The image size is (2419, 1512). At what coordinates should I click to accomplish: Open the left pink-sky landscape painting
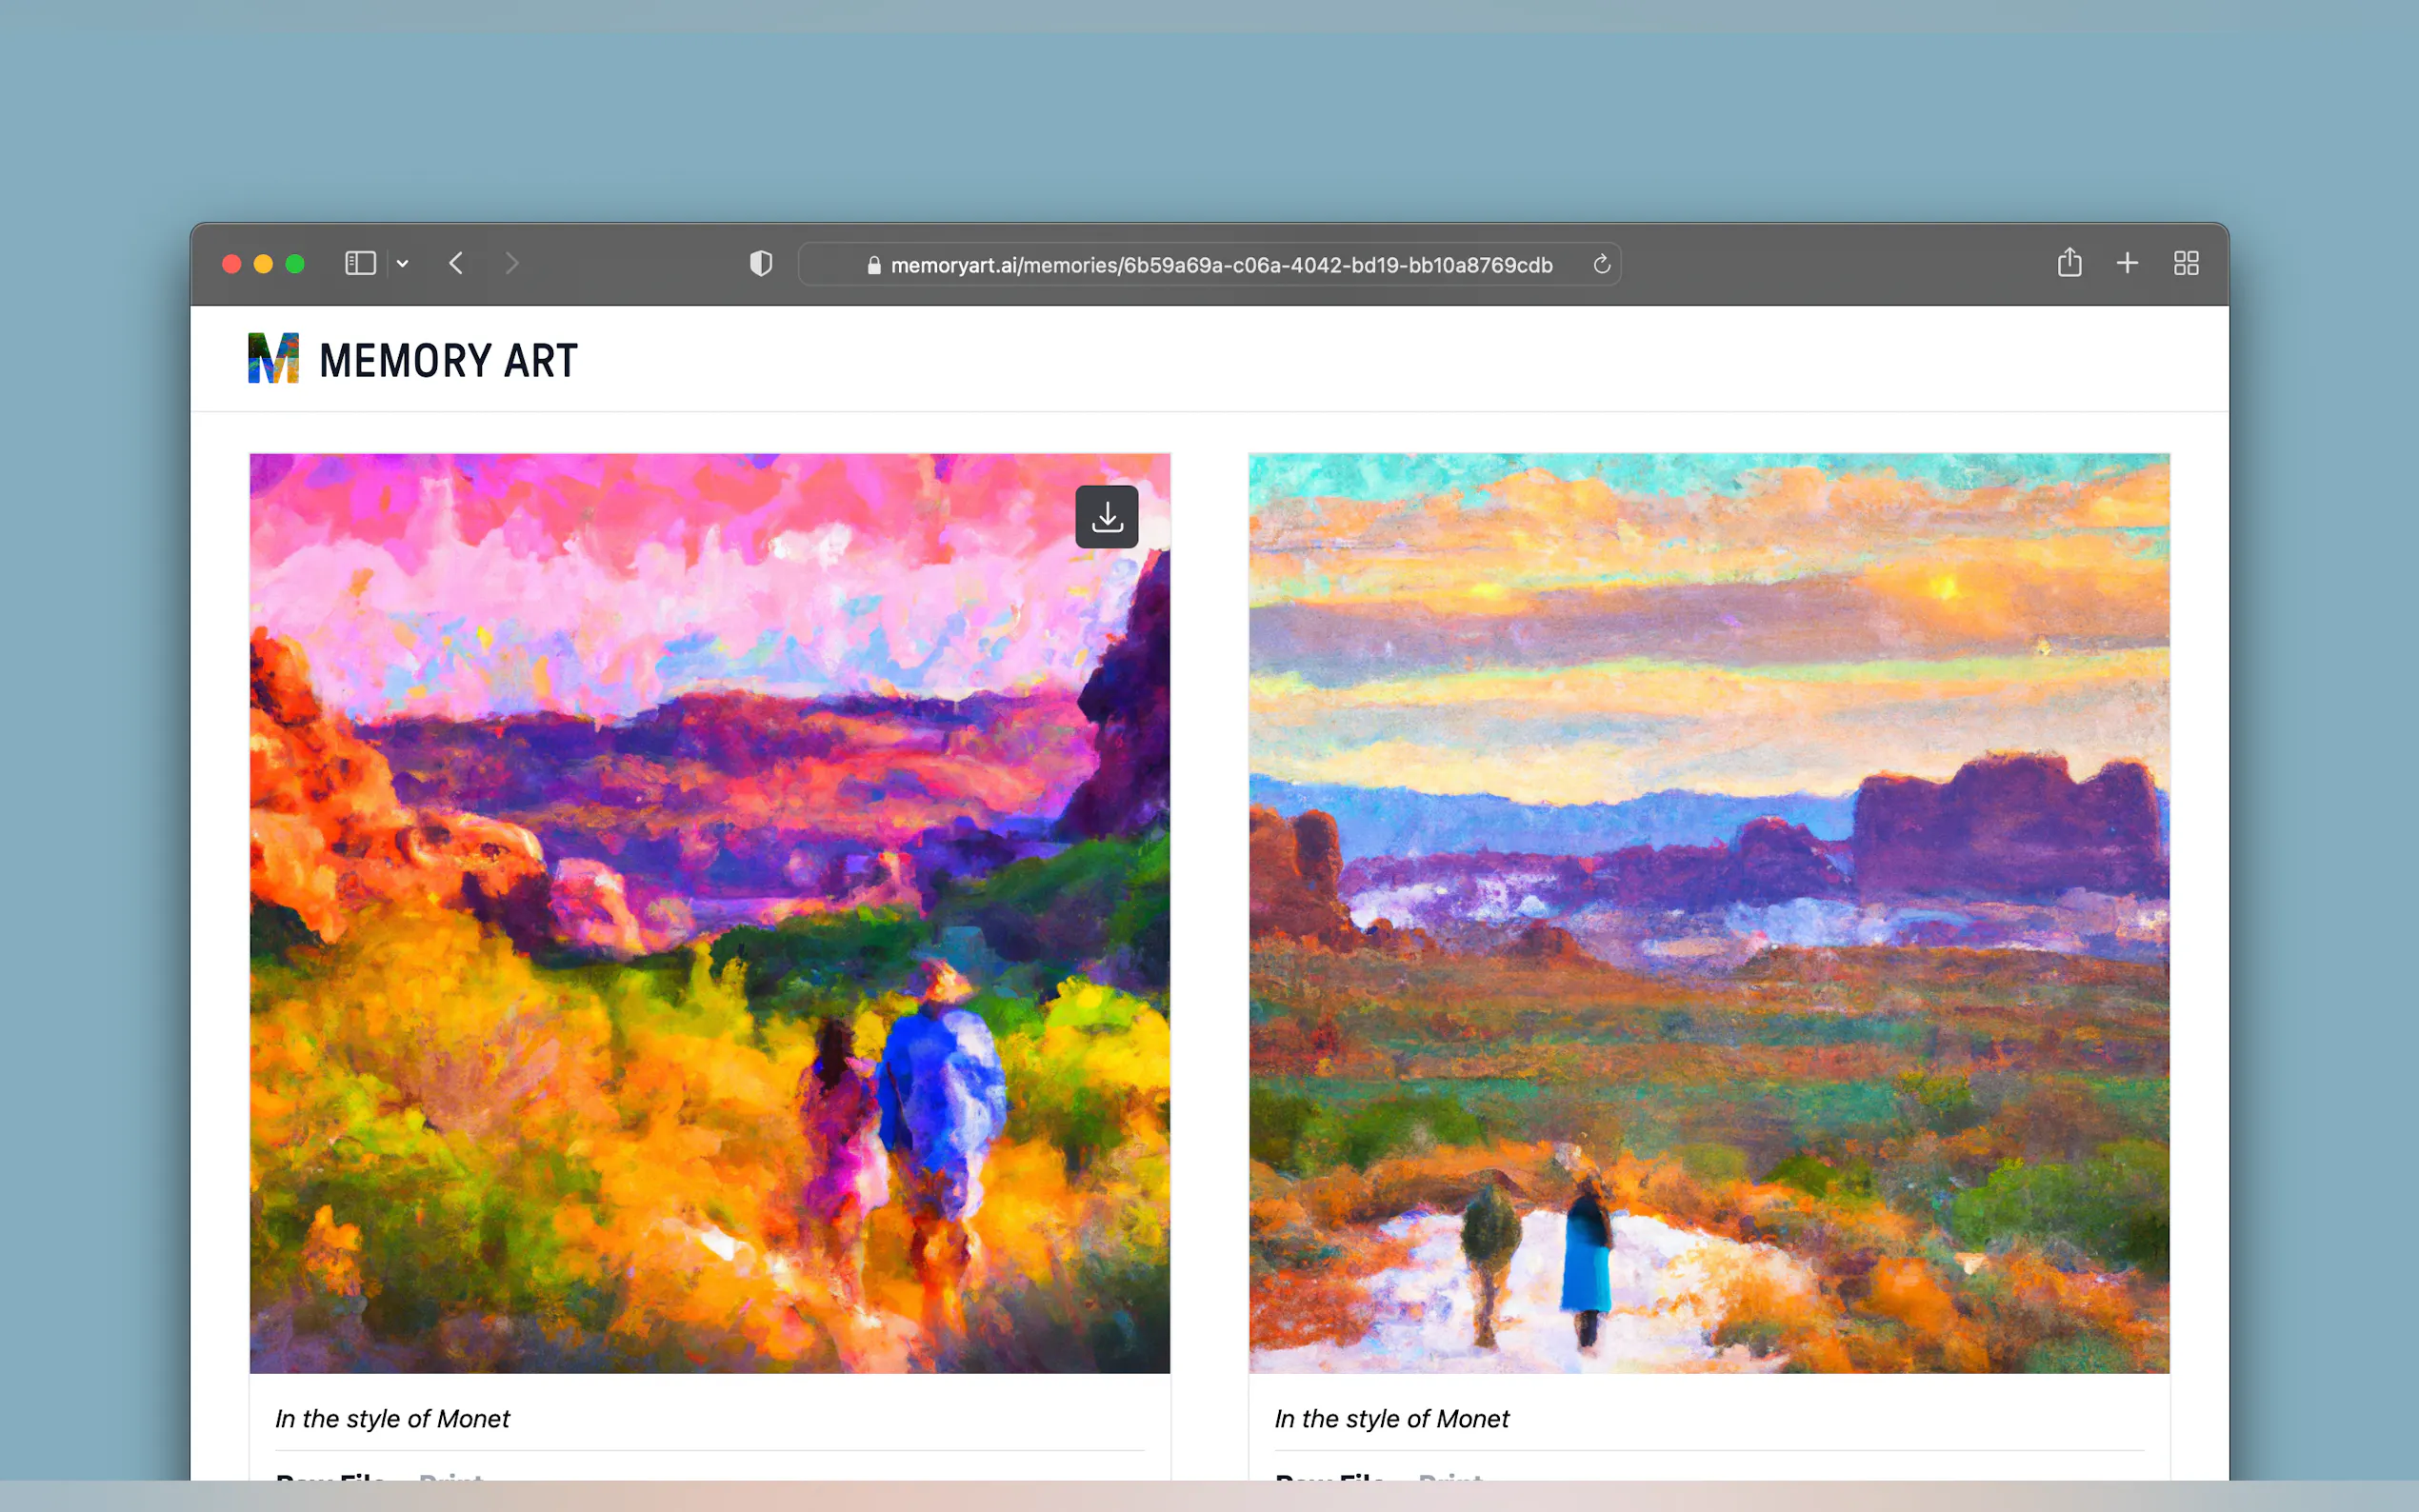point(709,913)
